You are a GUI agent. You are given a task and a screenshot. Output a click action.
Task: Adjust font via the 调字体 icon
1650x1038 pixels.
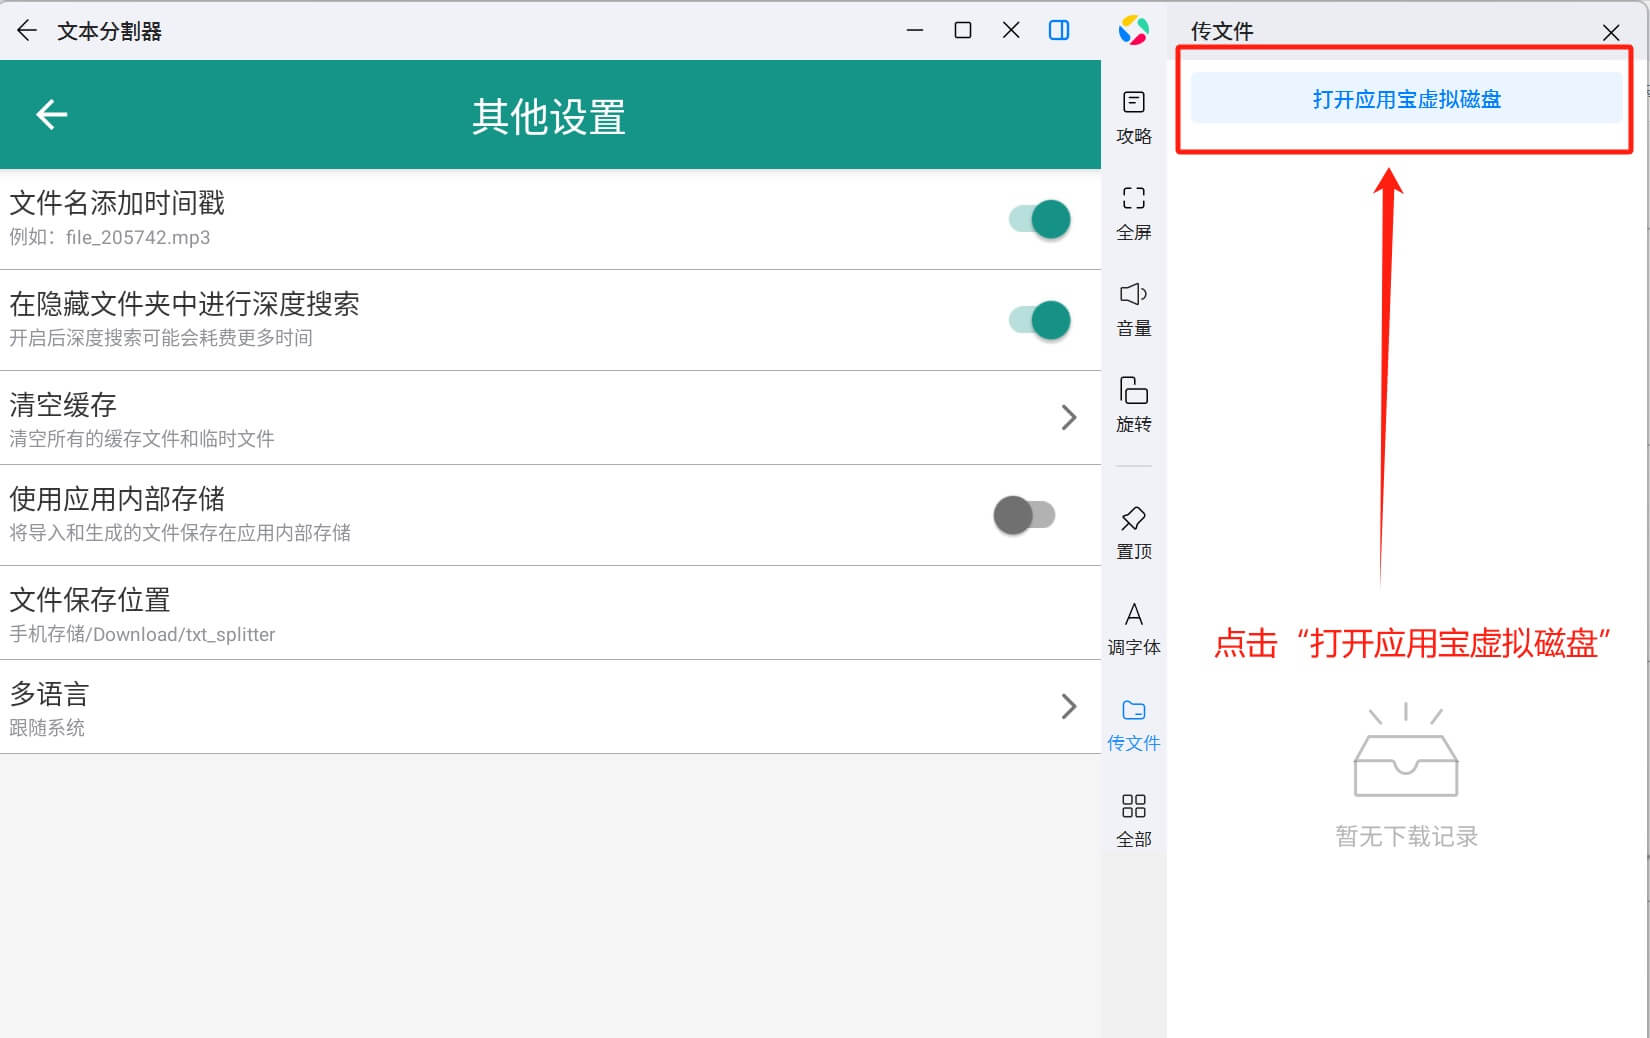click(1133, 628)
